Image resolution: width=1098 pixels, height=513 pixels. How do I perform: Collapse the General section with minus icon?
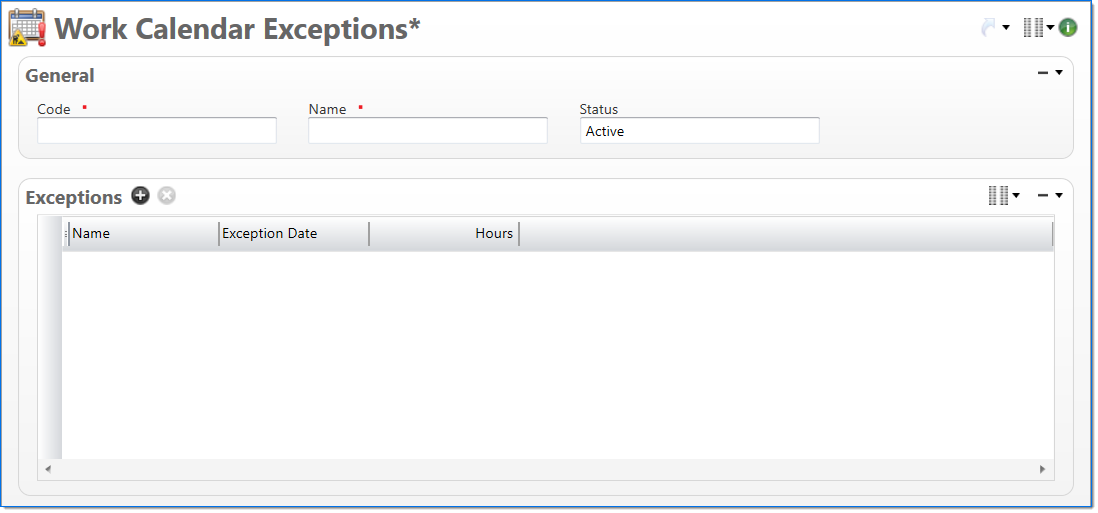pos(1043,73)
